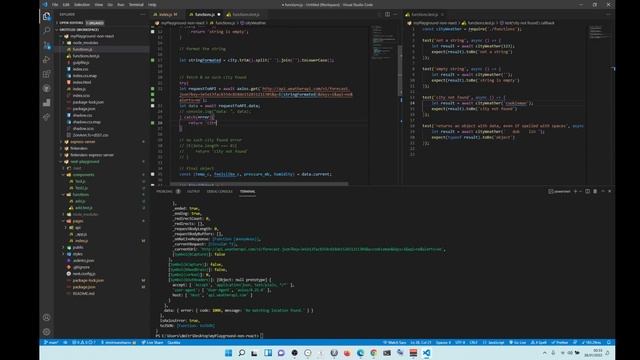This screenshot has width=640, height=360.
Task: Expand the Open Editors section
Action: click(71, 23)
